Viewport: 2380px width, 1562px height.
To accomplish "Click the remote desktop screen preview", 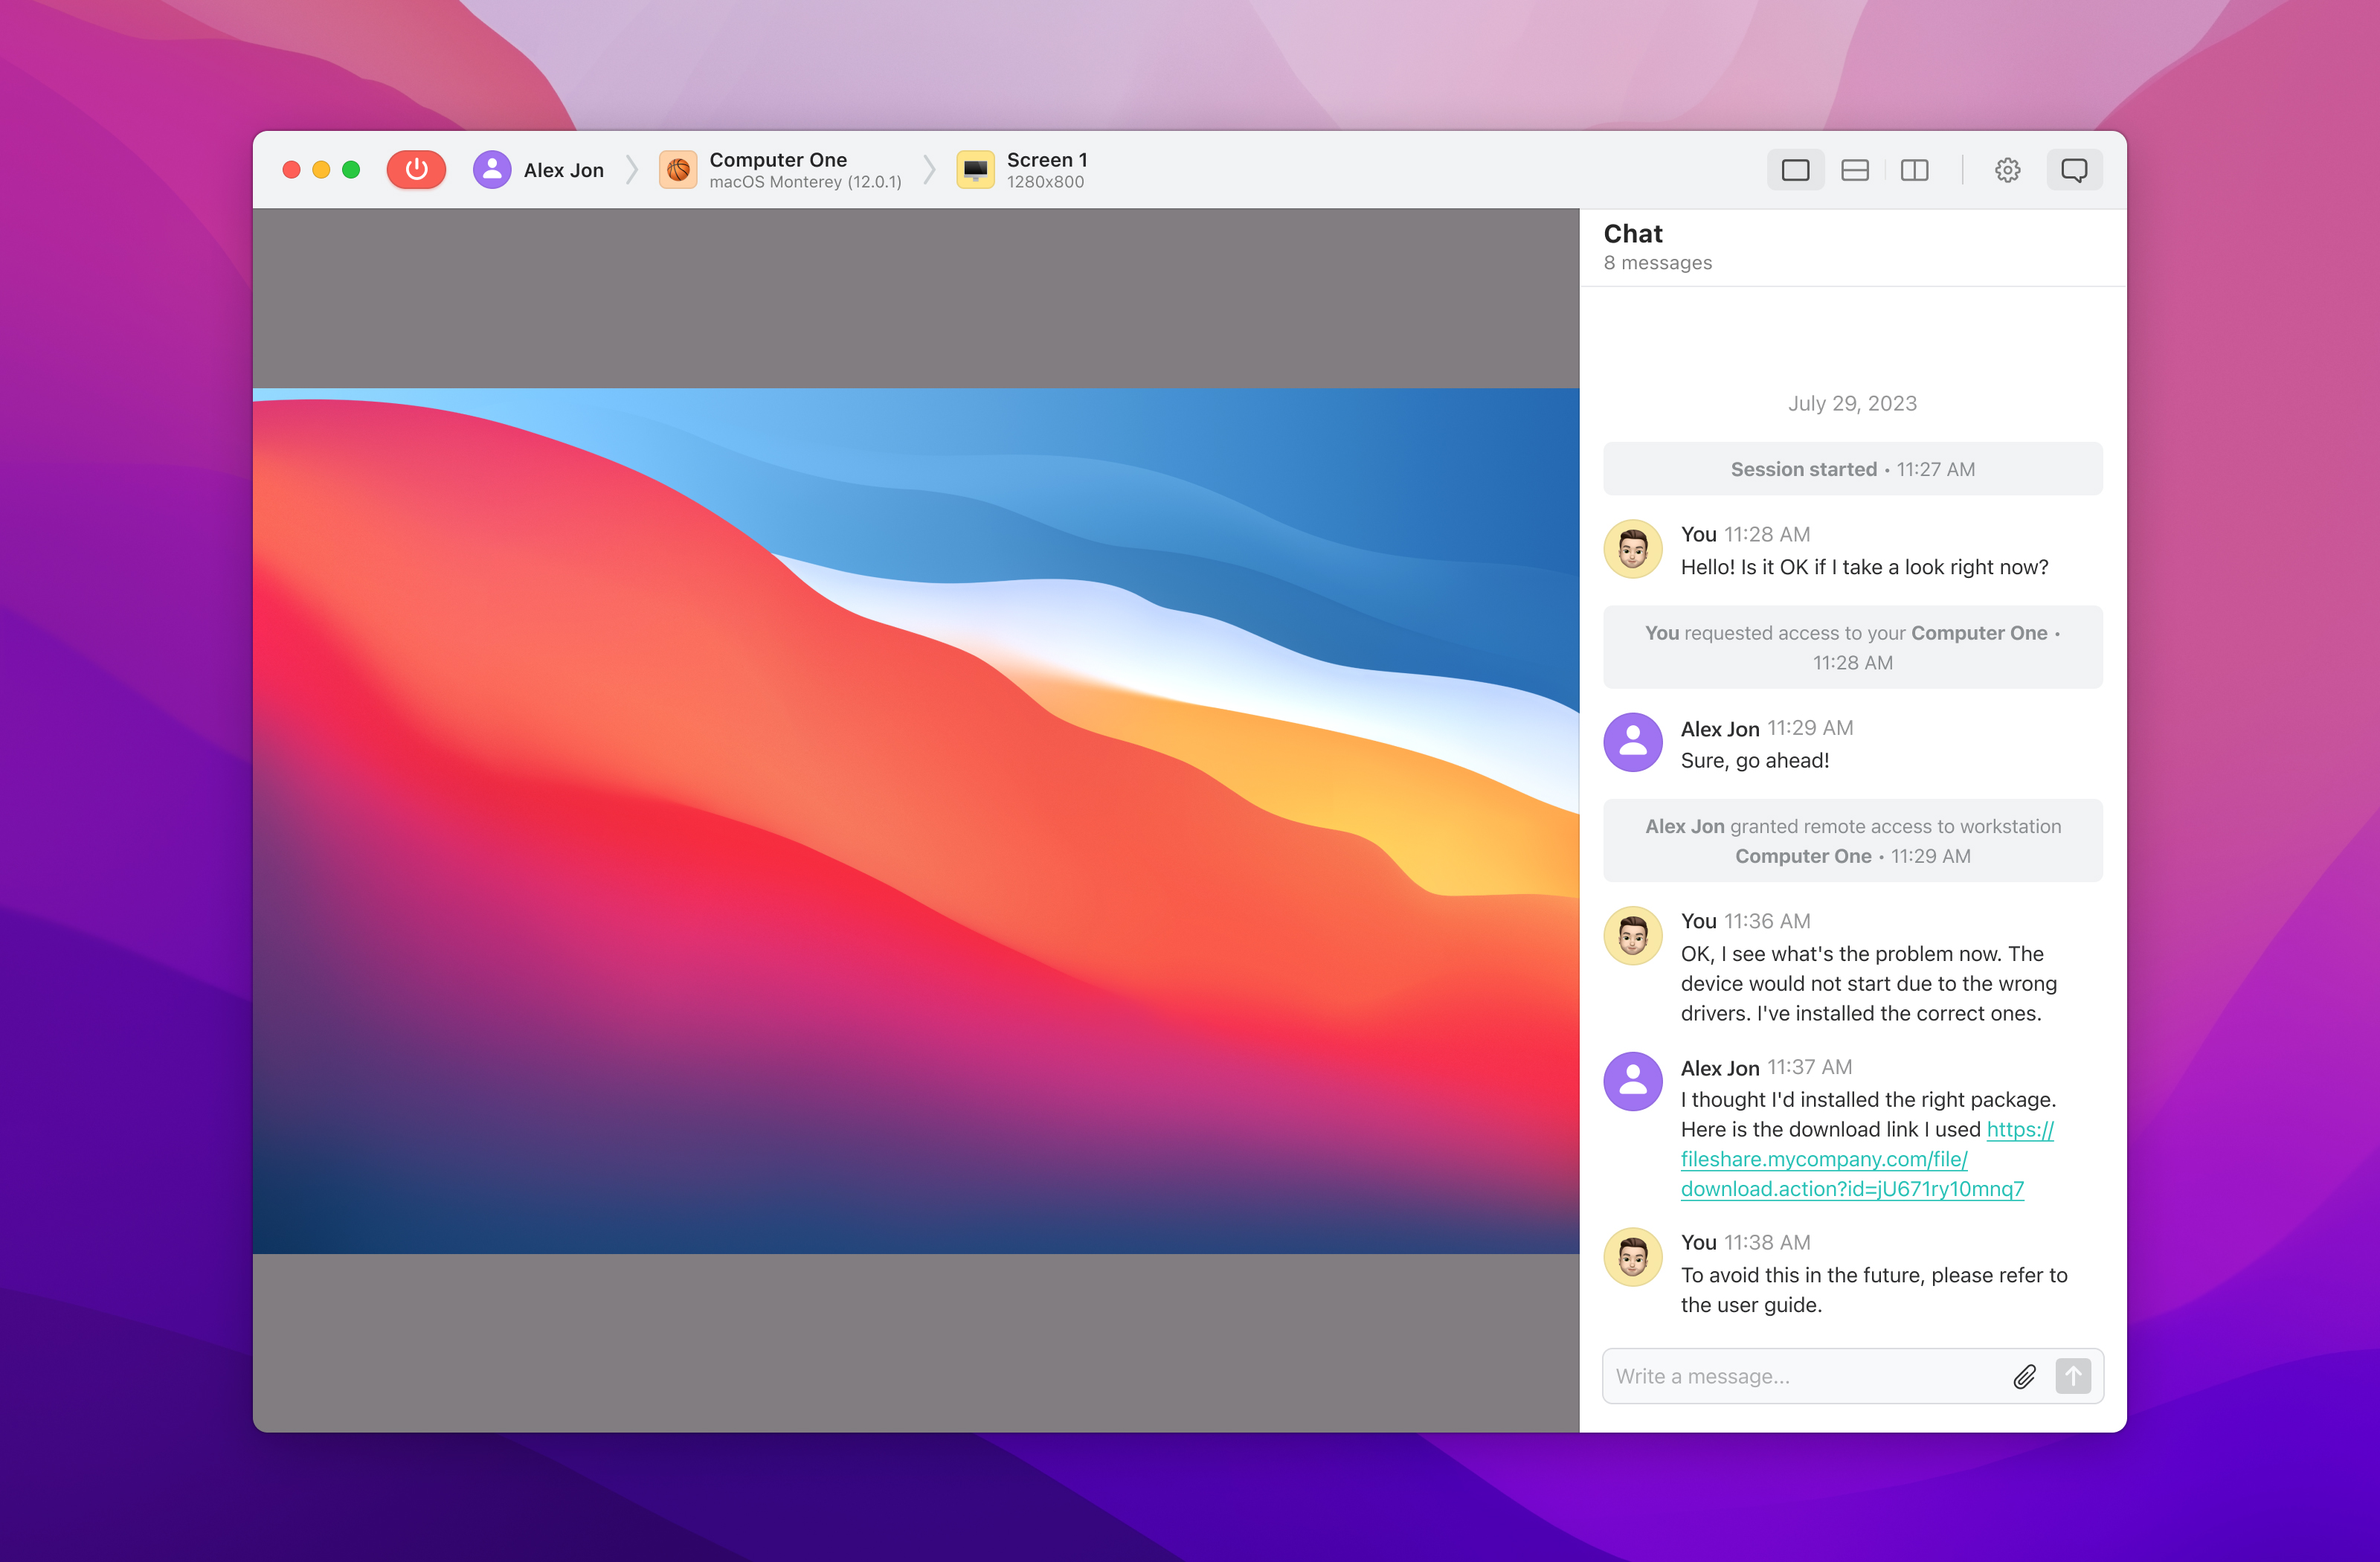I will point(916,820).
